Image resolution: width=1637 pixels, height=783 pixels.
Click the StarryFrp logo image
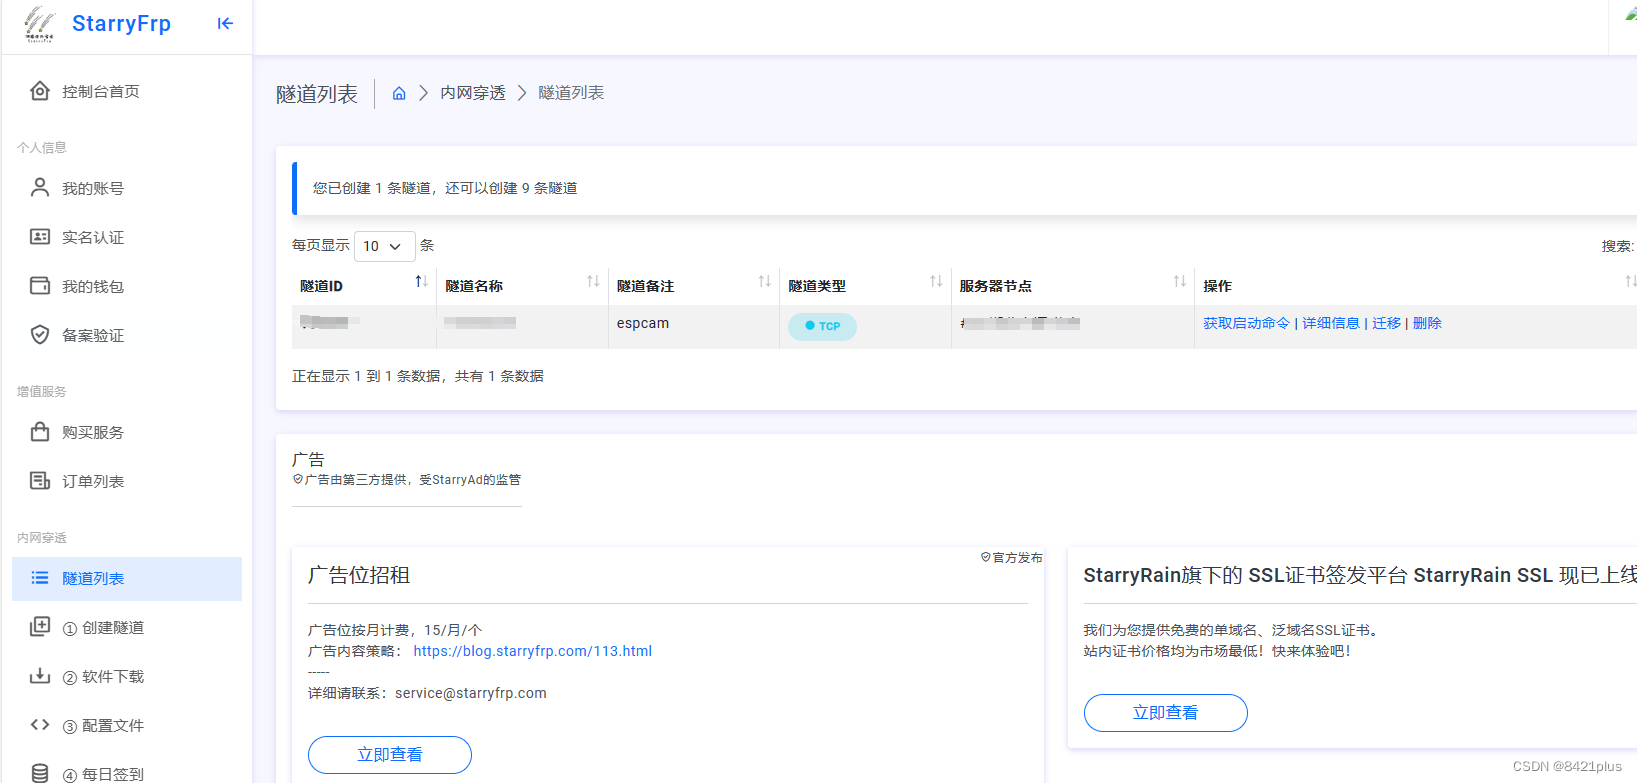coord(40,24)
